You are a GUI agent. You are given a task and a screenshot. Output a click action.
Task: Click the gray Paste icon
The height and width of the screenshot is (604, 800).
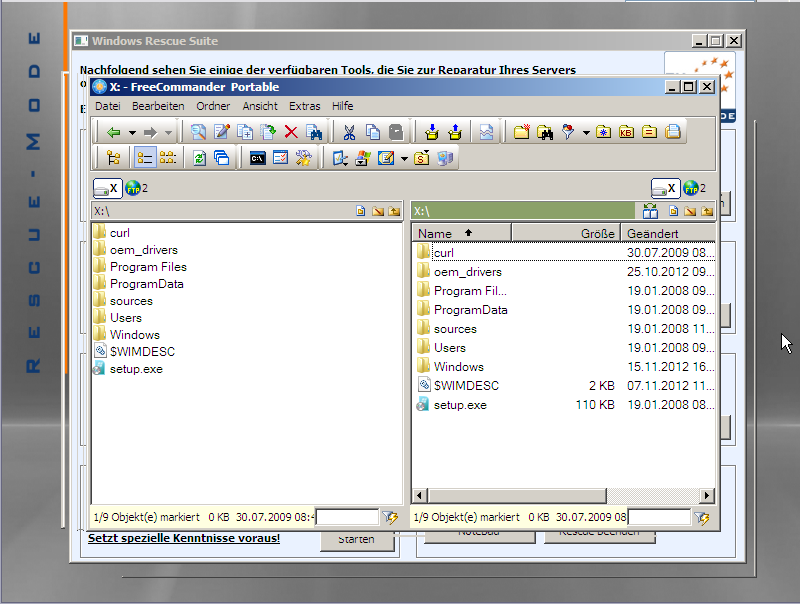click(x=396, y=132)
